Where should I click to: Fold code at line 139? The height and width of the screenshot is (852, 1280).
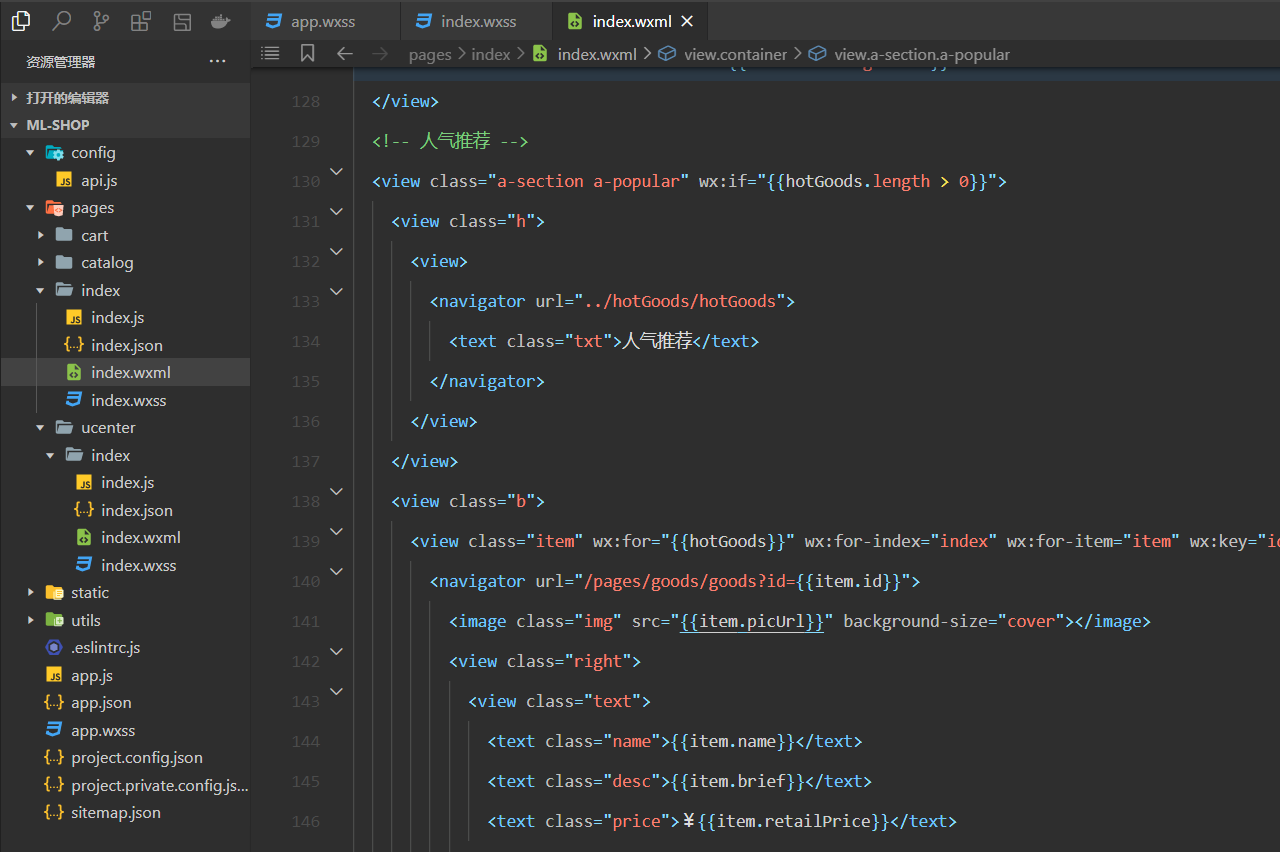[x=337, y=532]
